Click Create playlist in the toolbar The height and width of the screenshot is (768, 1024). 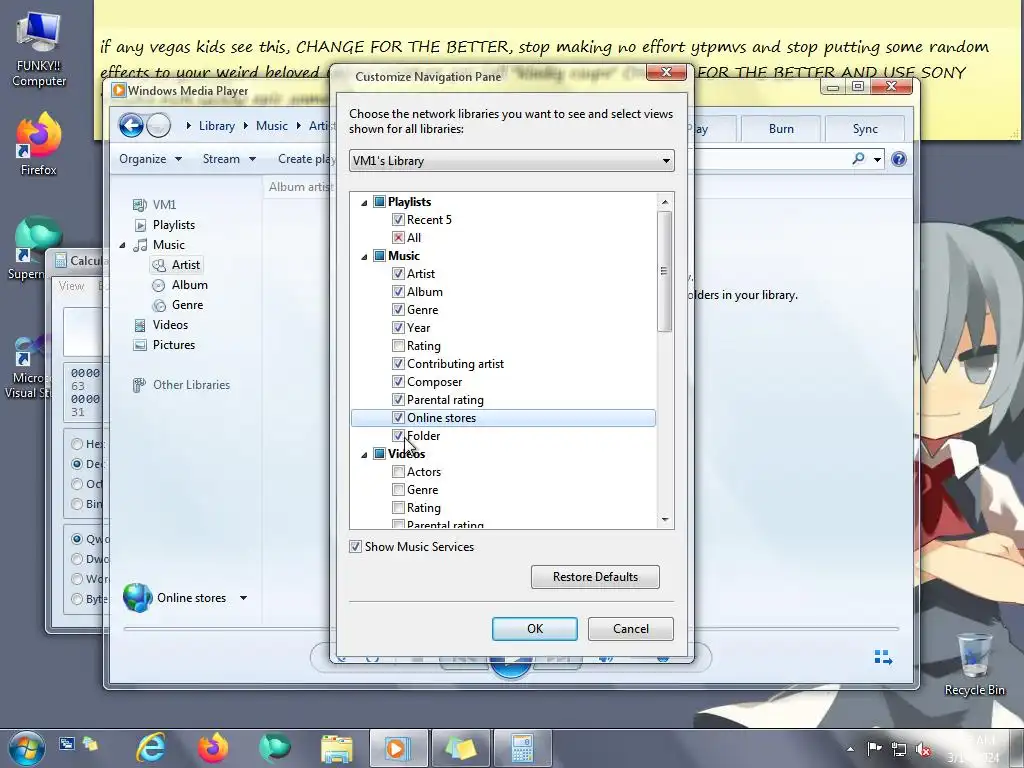click(x=306, y=159)
